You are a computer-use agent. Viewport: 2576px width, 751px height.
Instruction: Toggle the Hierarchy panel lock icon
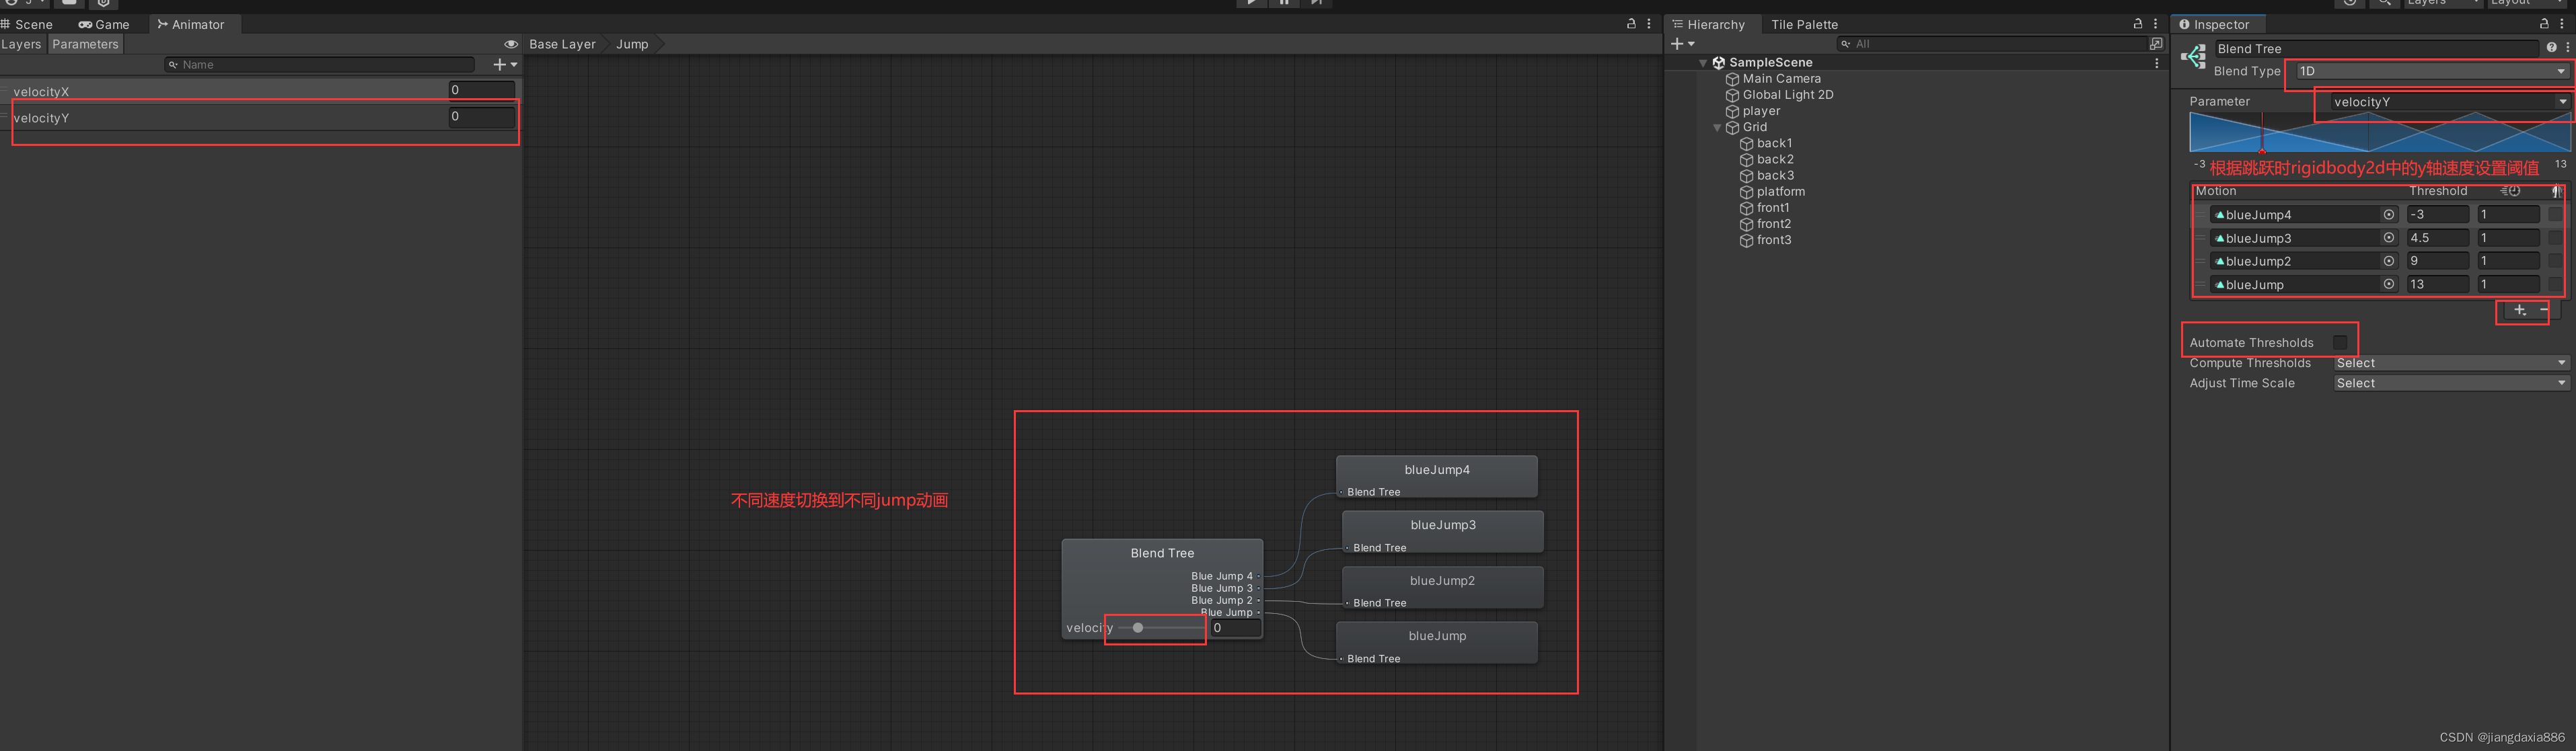point(2138,24)
